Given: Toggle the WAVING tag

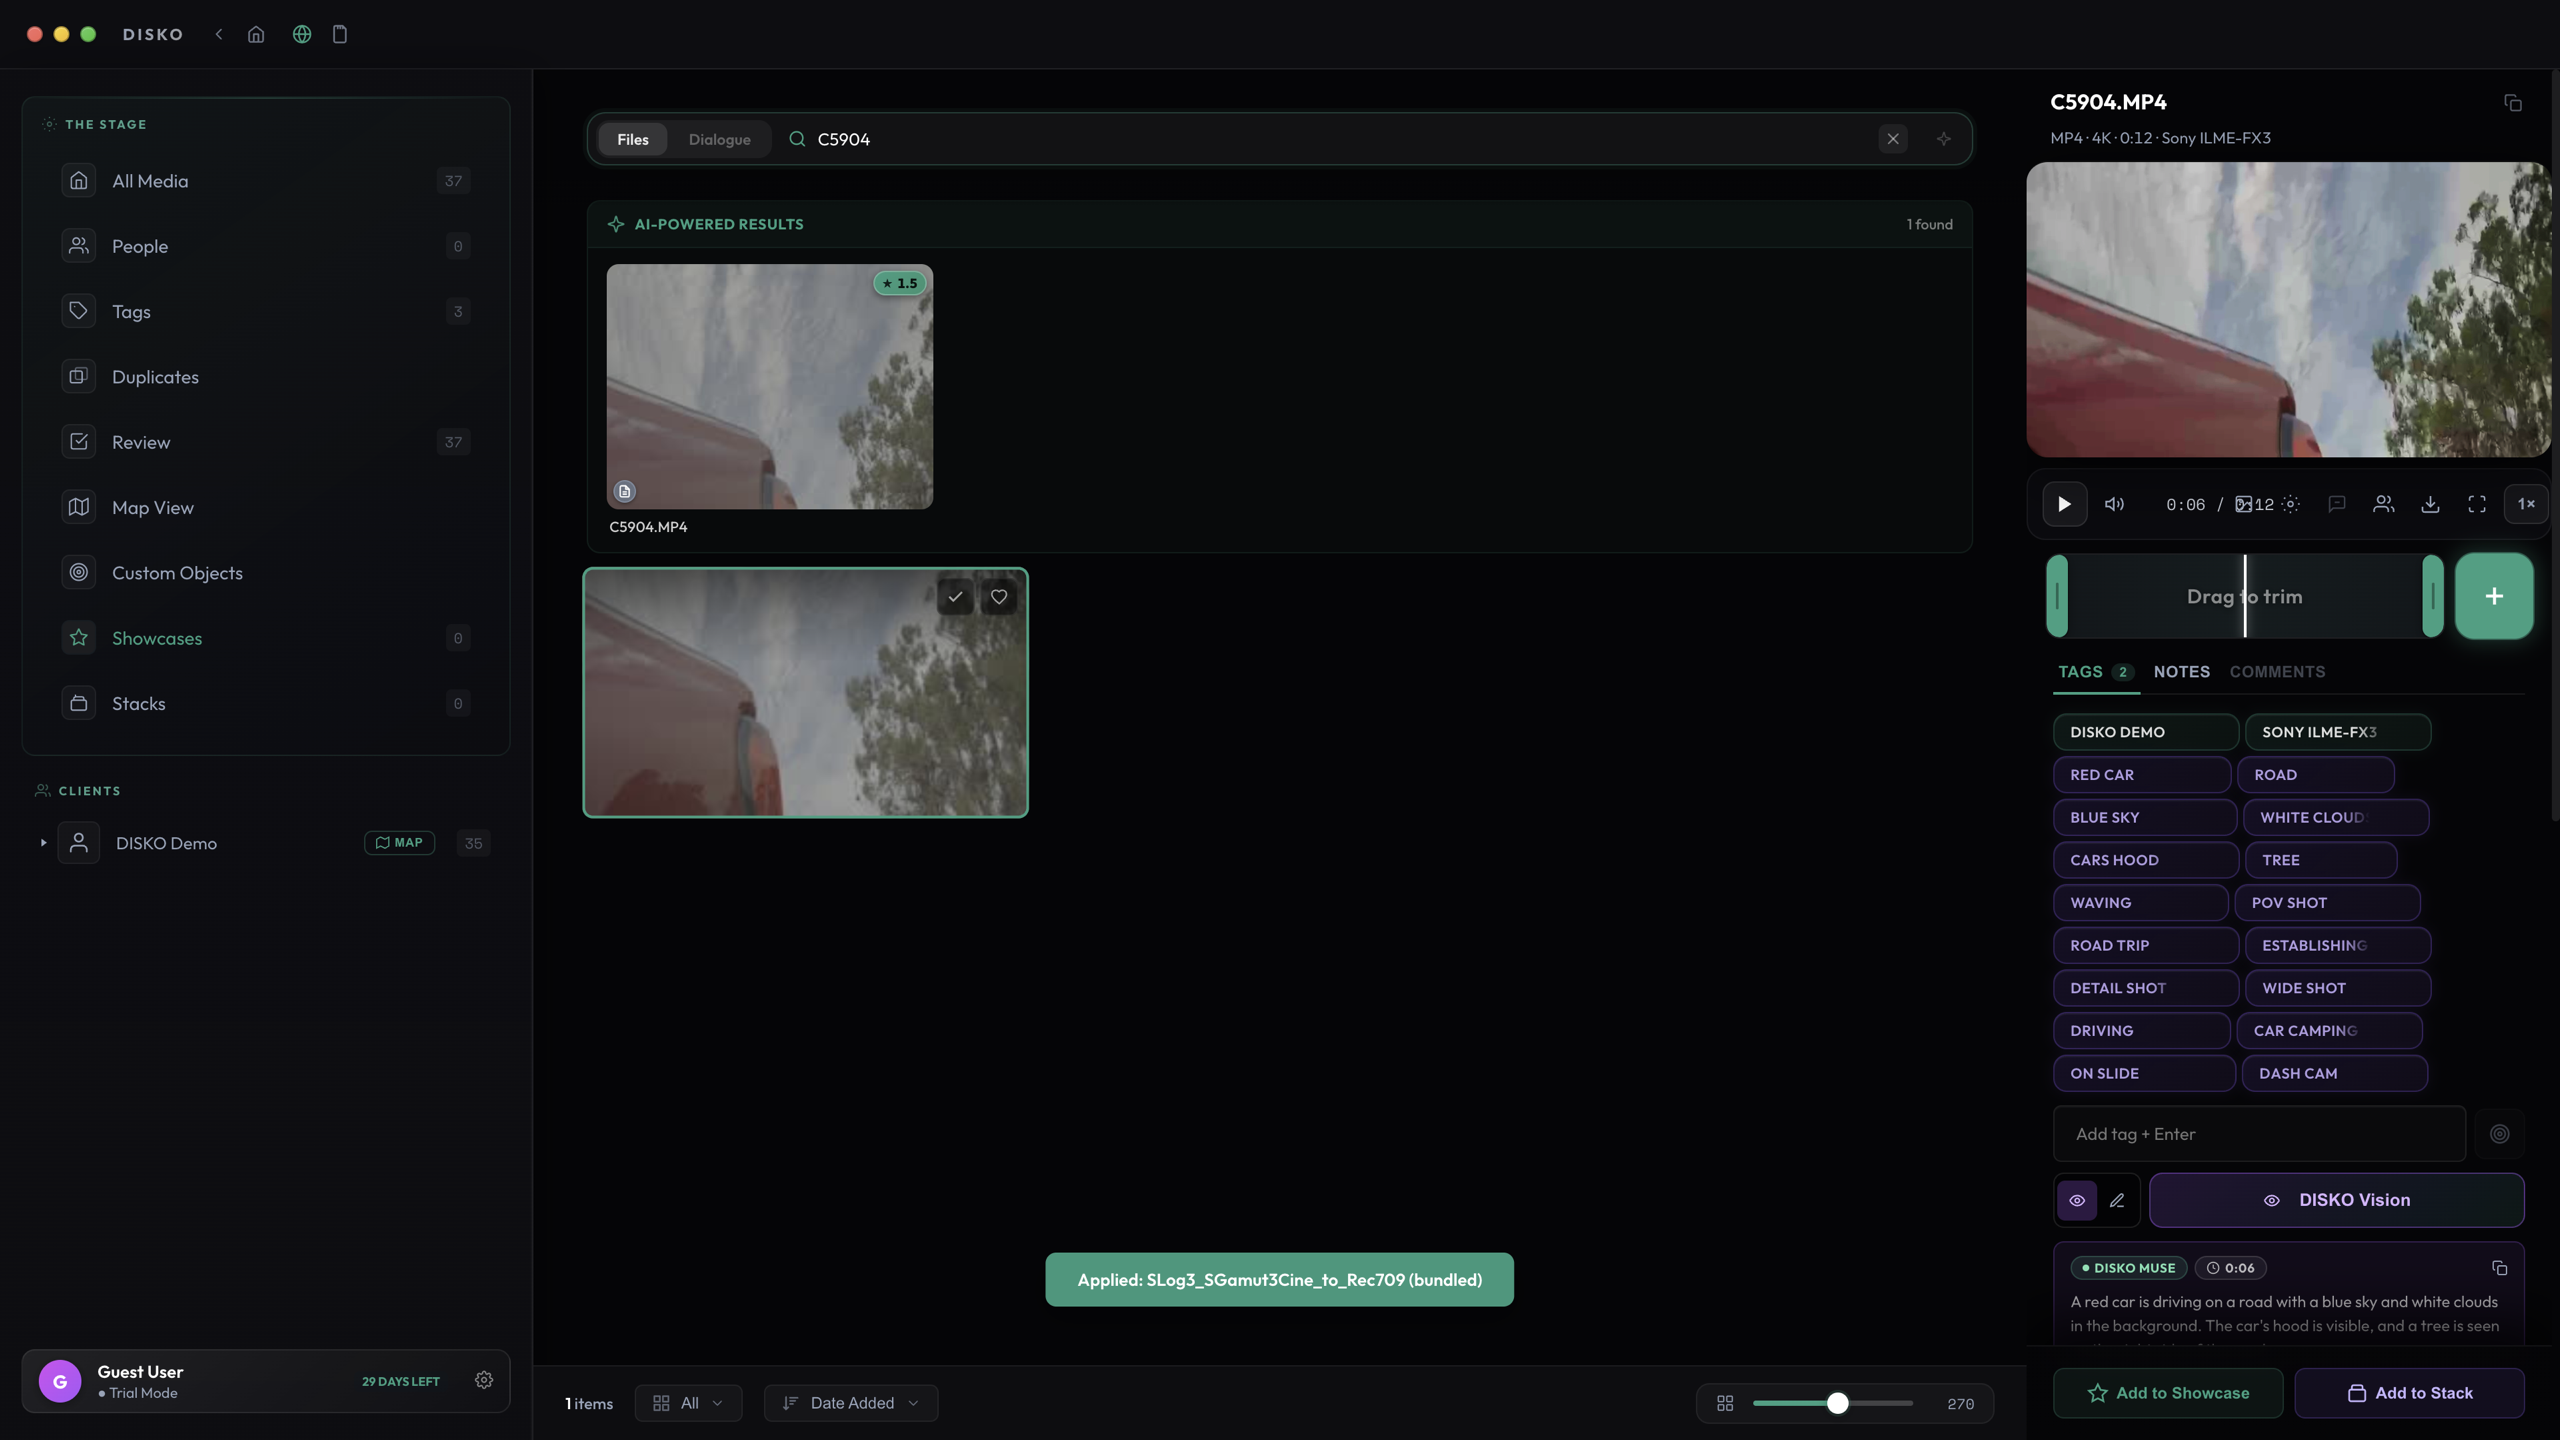Looking at the screenshot, I should coord(2140,903).
